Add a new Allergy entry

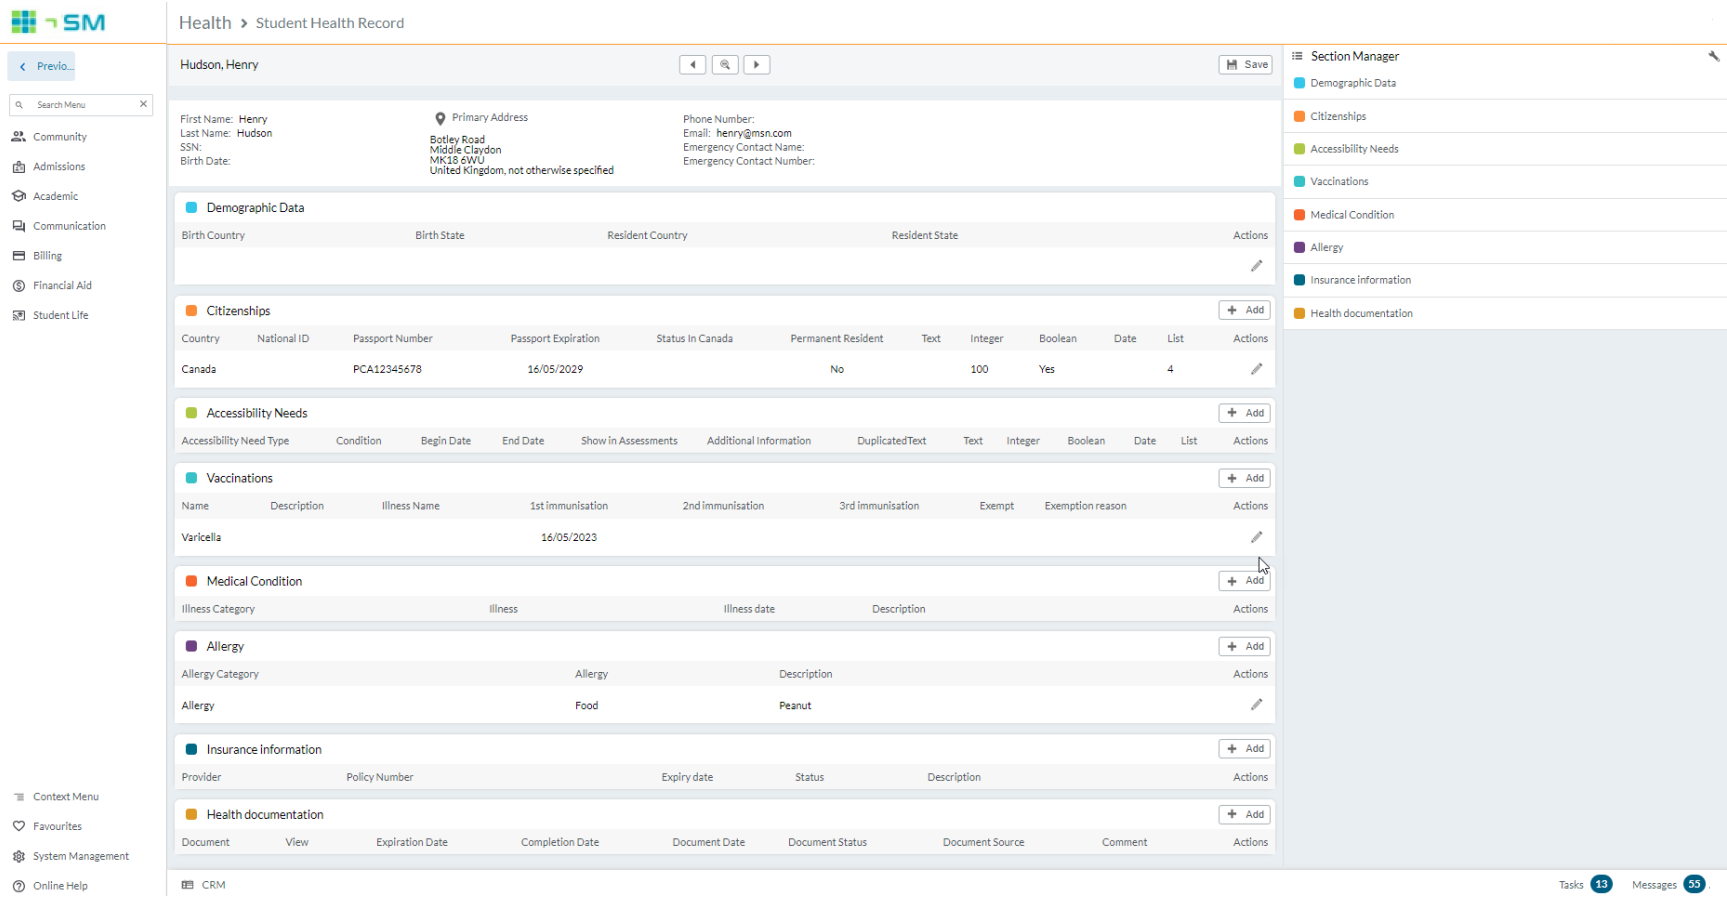tap(1244, 647)
